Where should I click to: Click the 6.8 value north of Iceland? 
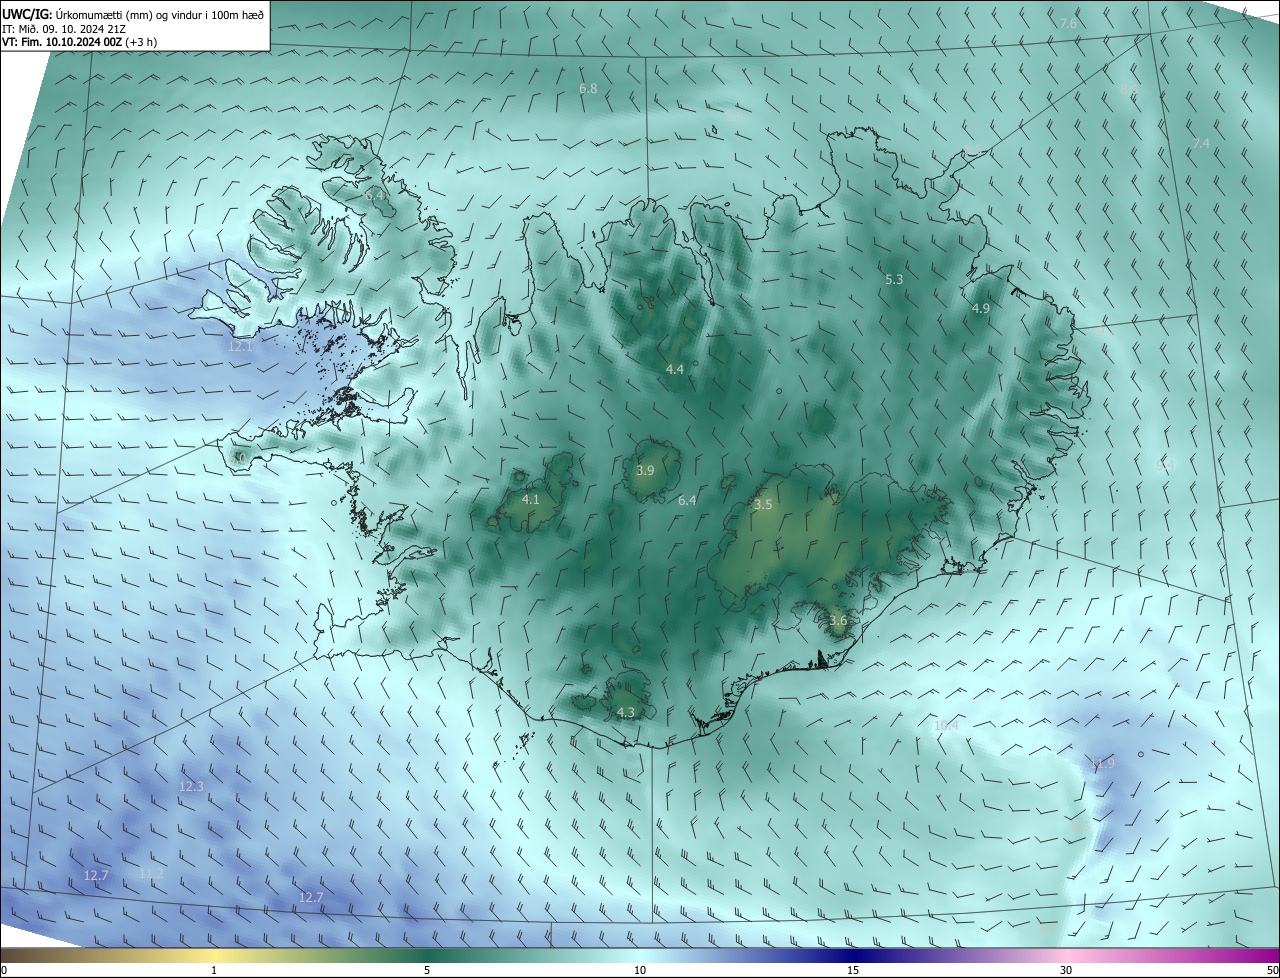point(588,89)
